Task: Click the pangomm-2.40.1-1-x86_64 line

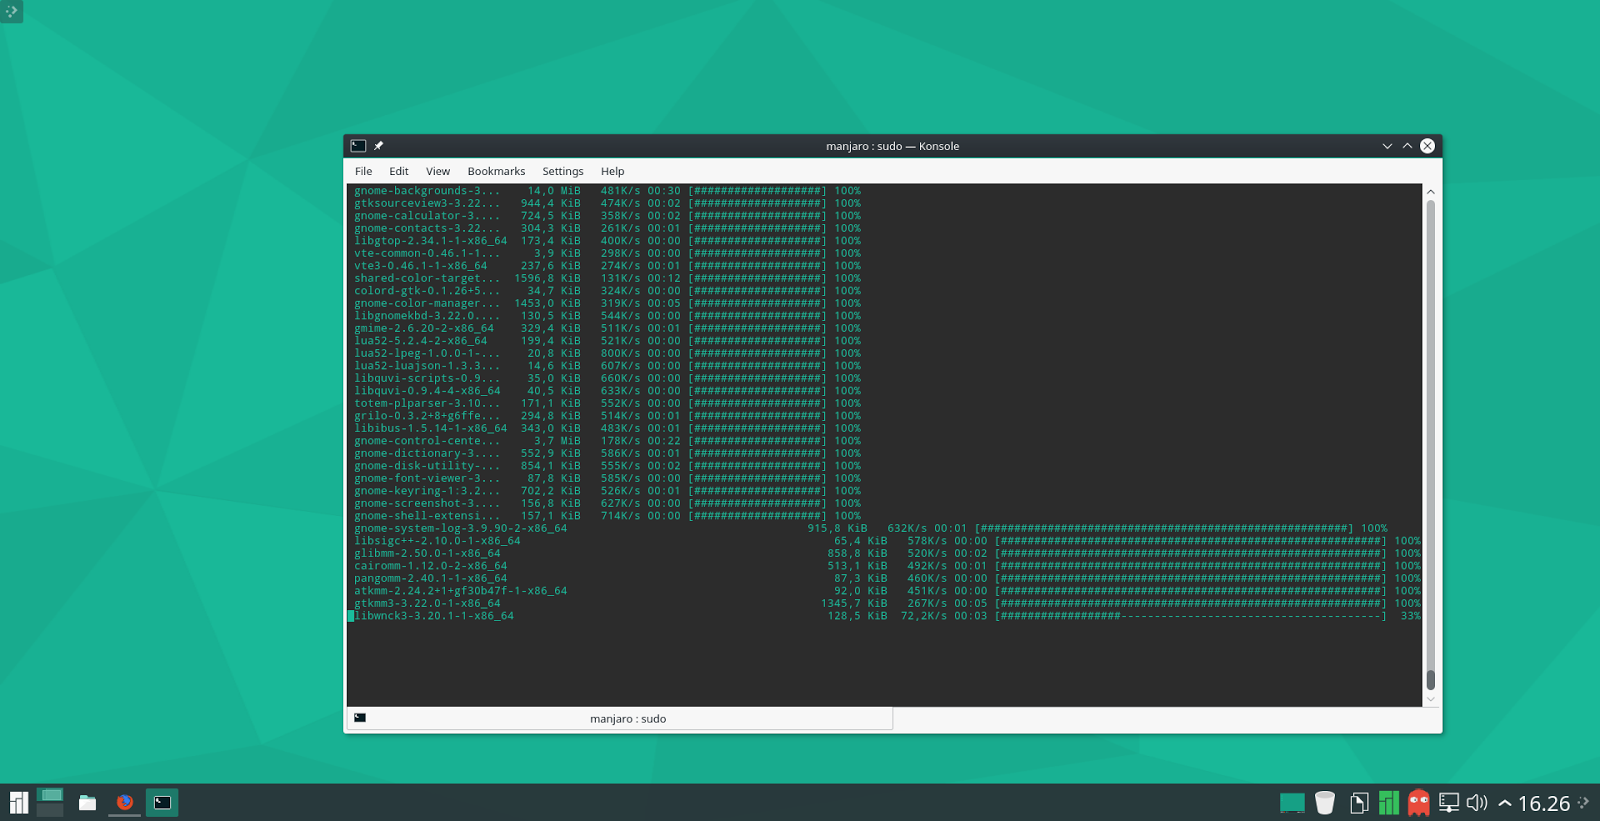Action: coord(887,578)
